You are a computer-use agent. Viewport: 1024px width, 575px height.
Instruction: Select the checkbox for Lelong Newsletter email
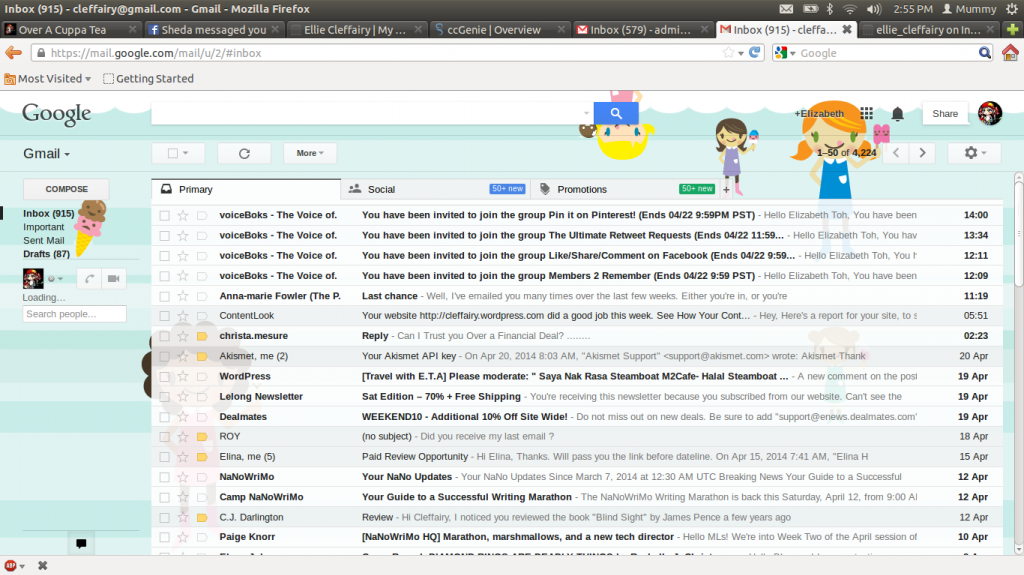coord(165,397)
